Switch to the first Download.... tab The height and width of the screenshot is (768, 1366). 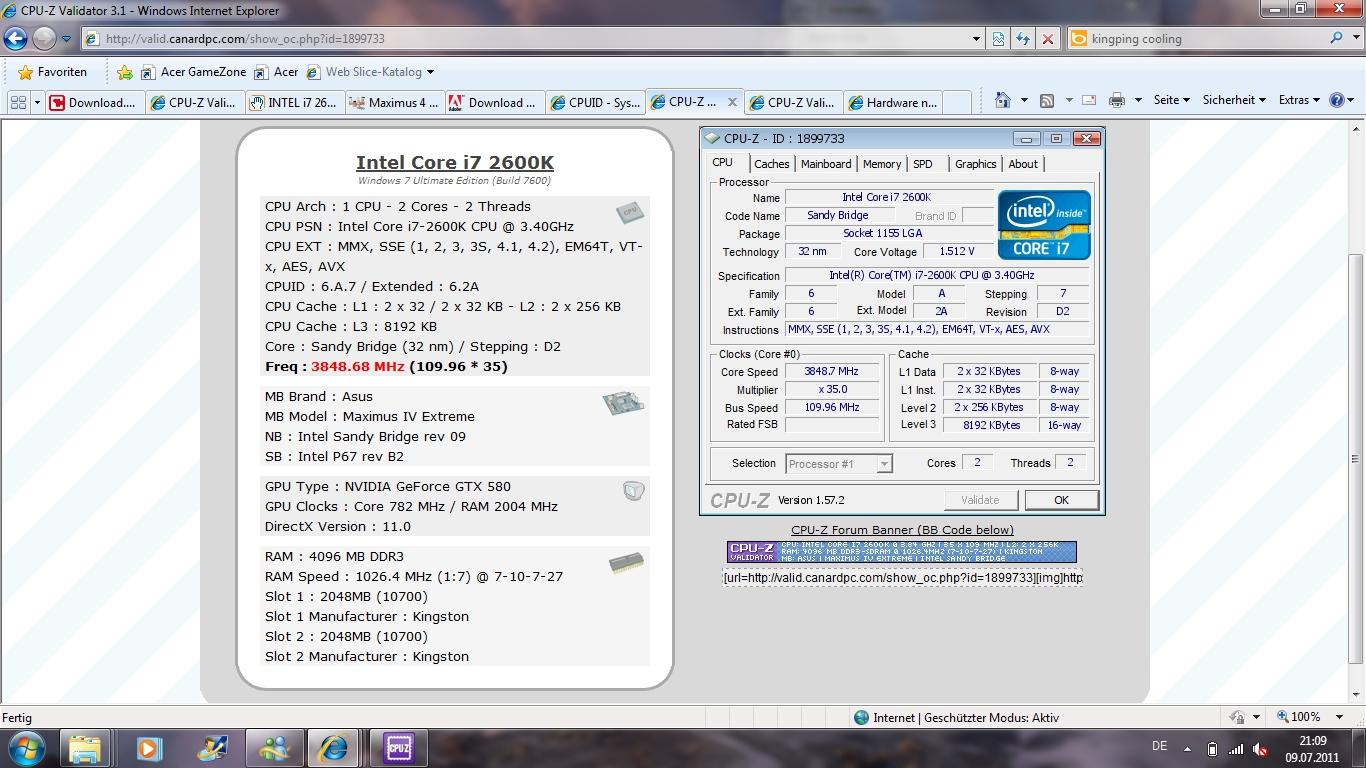click(x=95, y=102)
